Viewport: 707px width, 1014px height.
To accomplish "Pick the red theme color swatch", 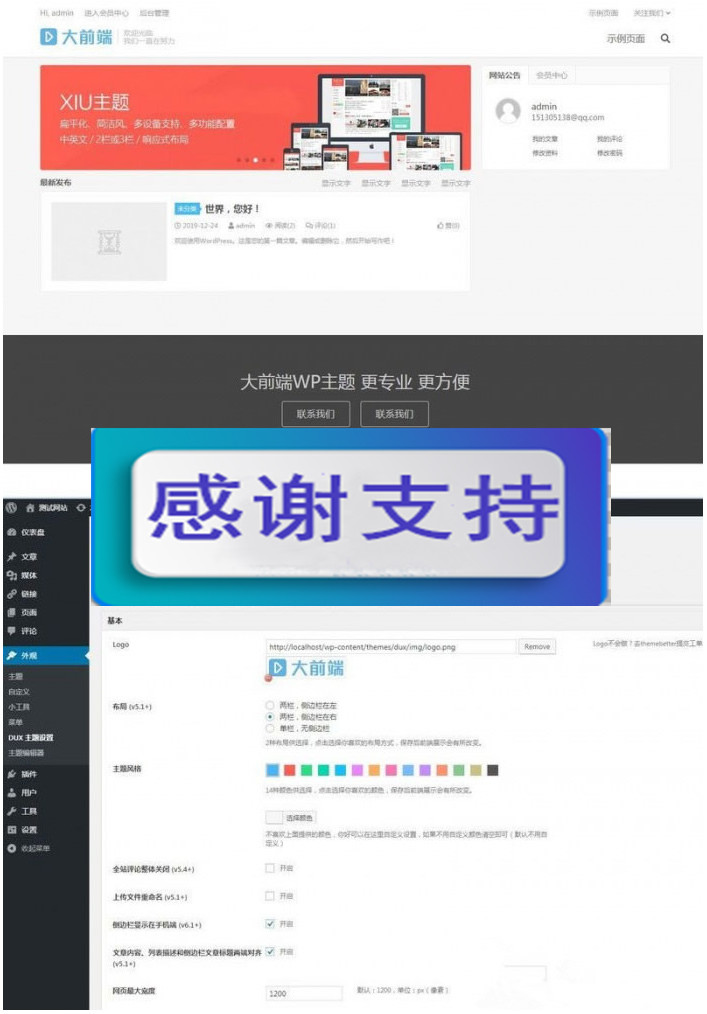I will pos(290,770).
